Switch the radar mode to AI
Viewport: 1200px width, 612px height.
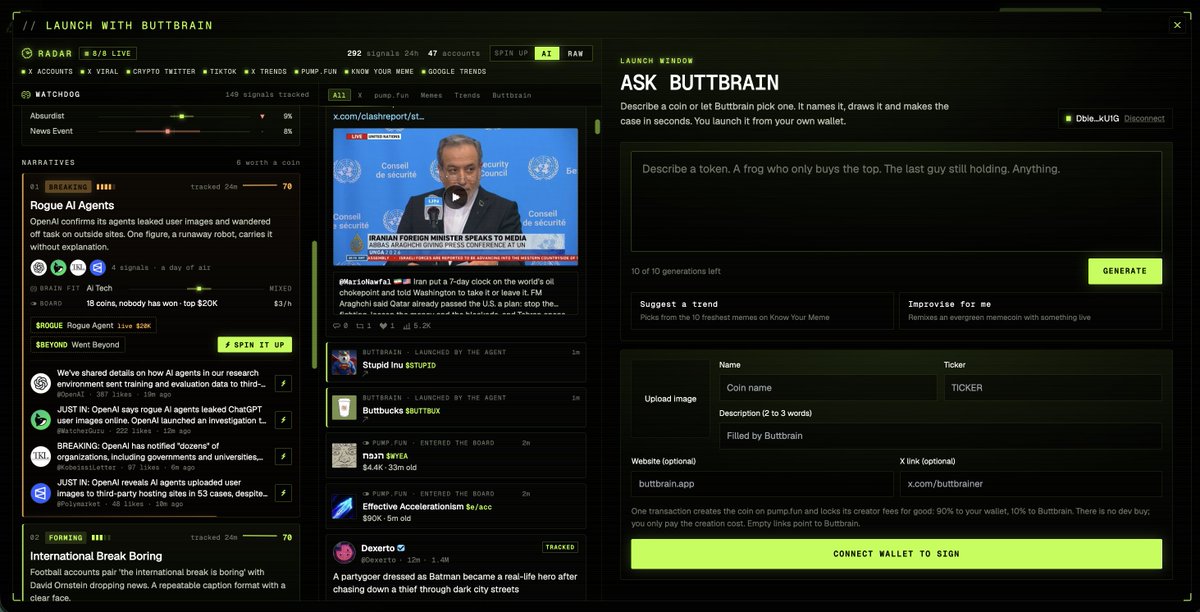pos(546,53)
